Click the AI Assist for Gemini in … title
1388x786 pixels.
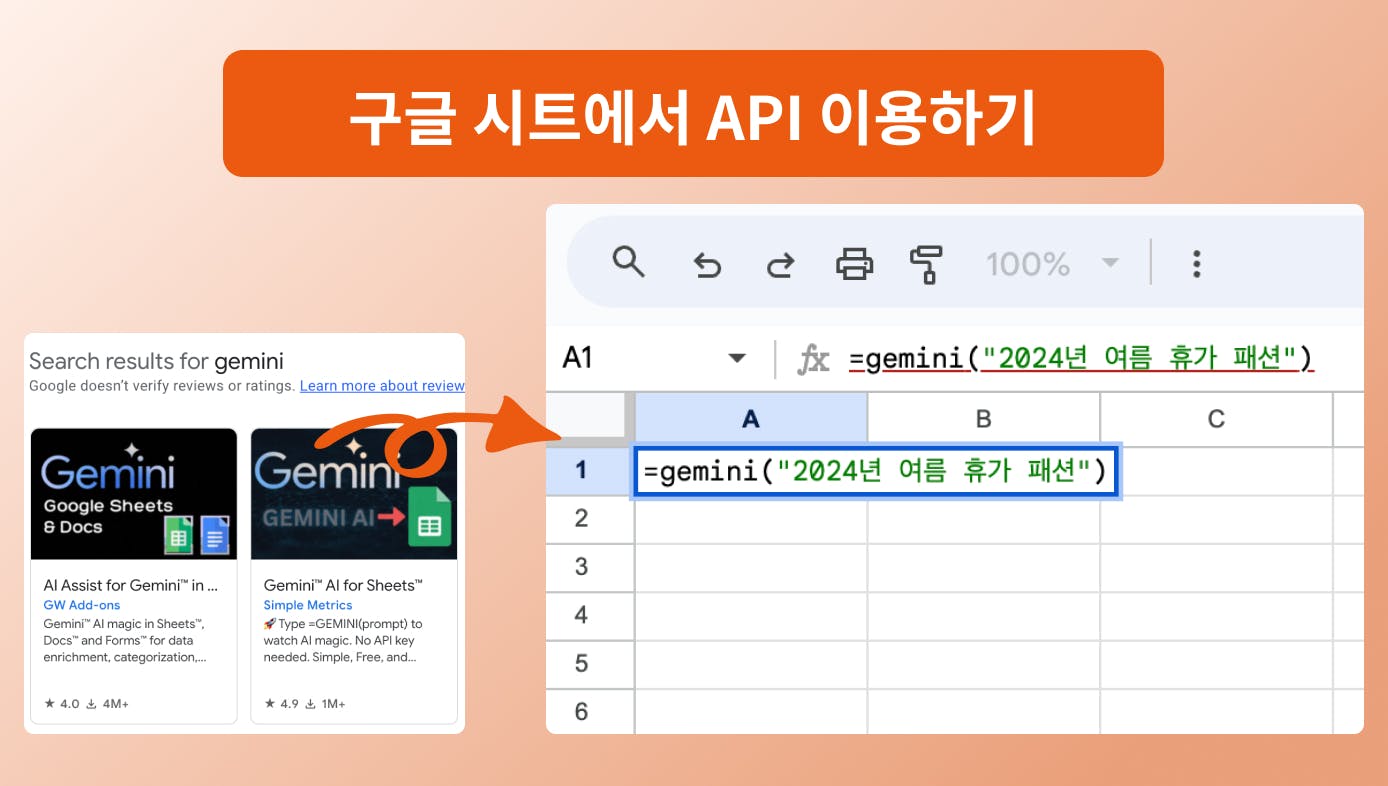pyautogui.click(x=131, y=585)
